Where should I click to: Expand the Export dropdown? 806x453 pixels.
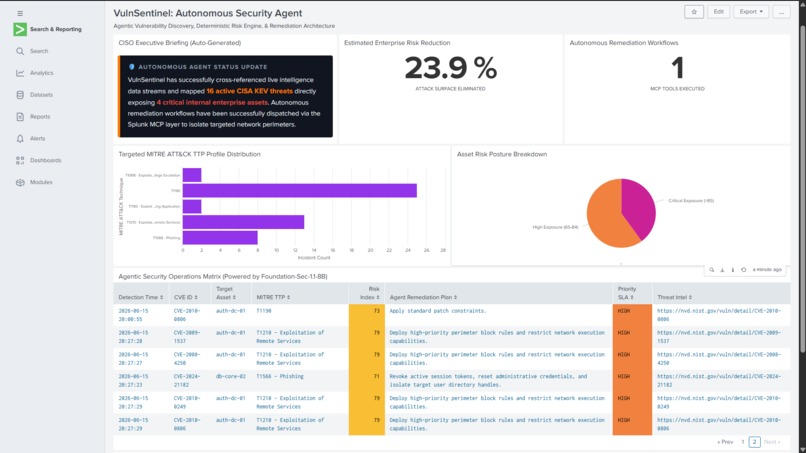(x=751, y=12)
